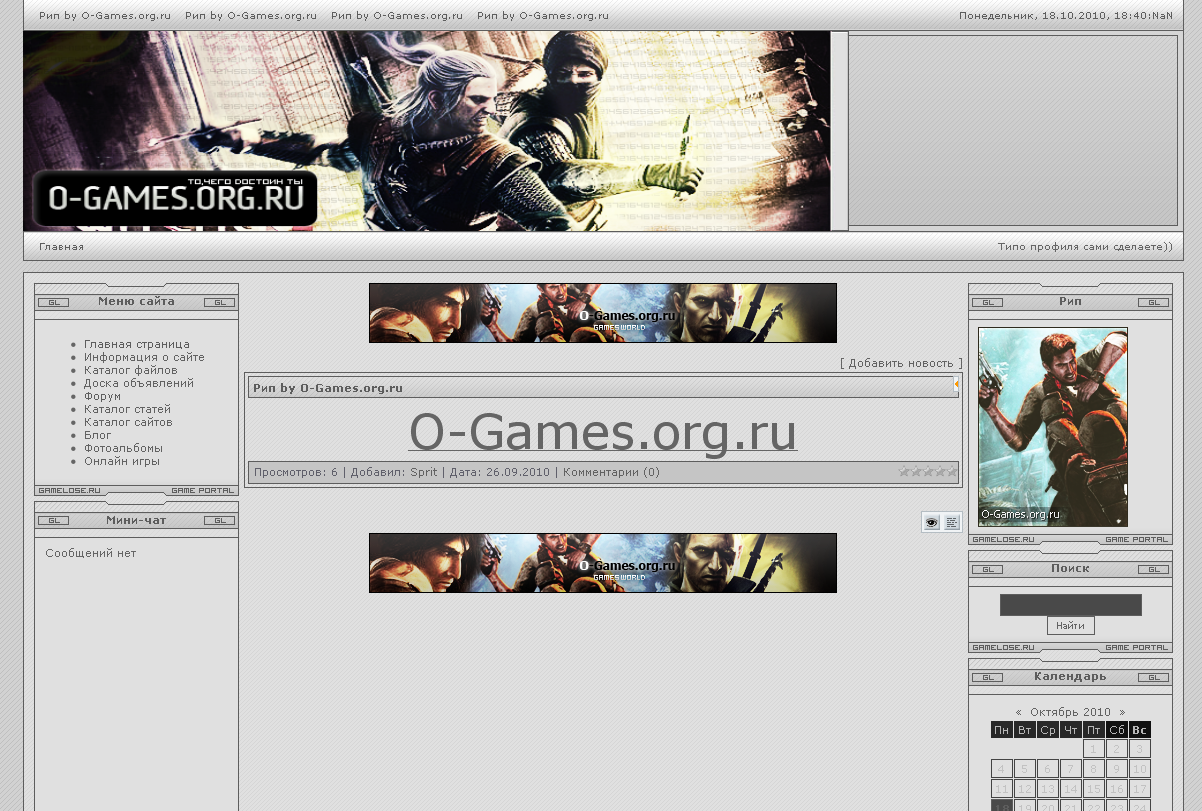Click the Дата: 26.09.2010 text

(500, 472)
